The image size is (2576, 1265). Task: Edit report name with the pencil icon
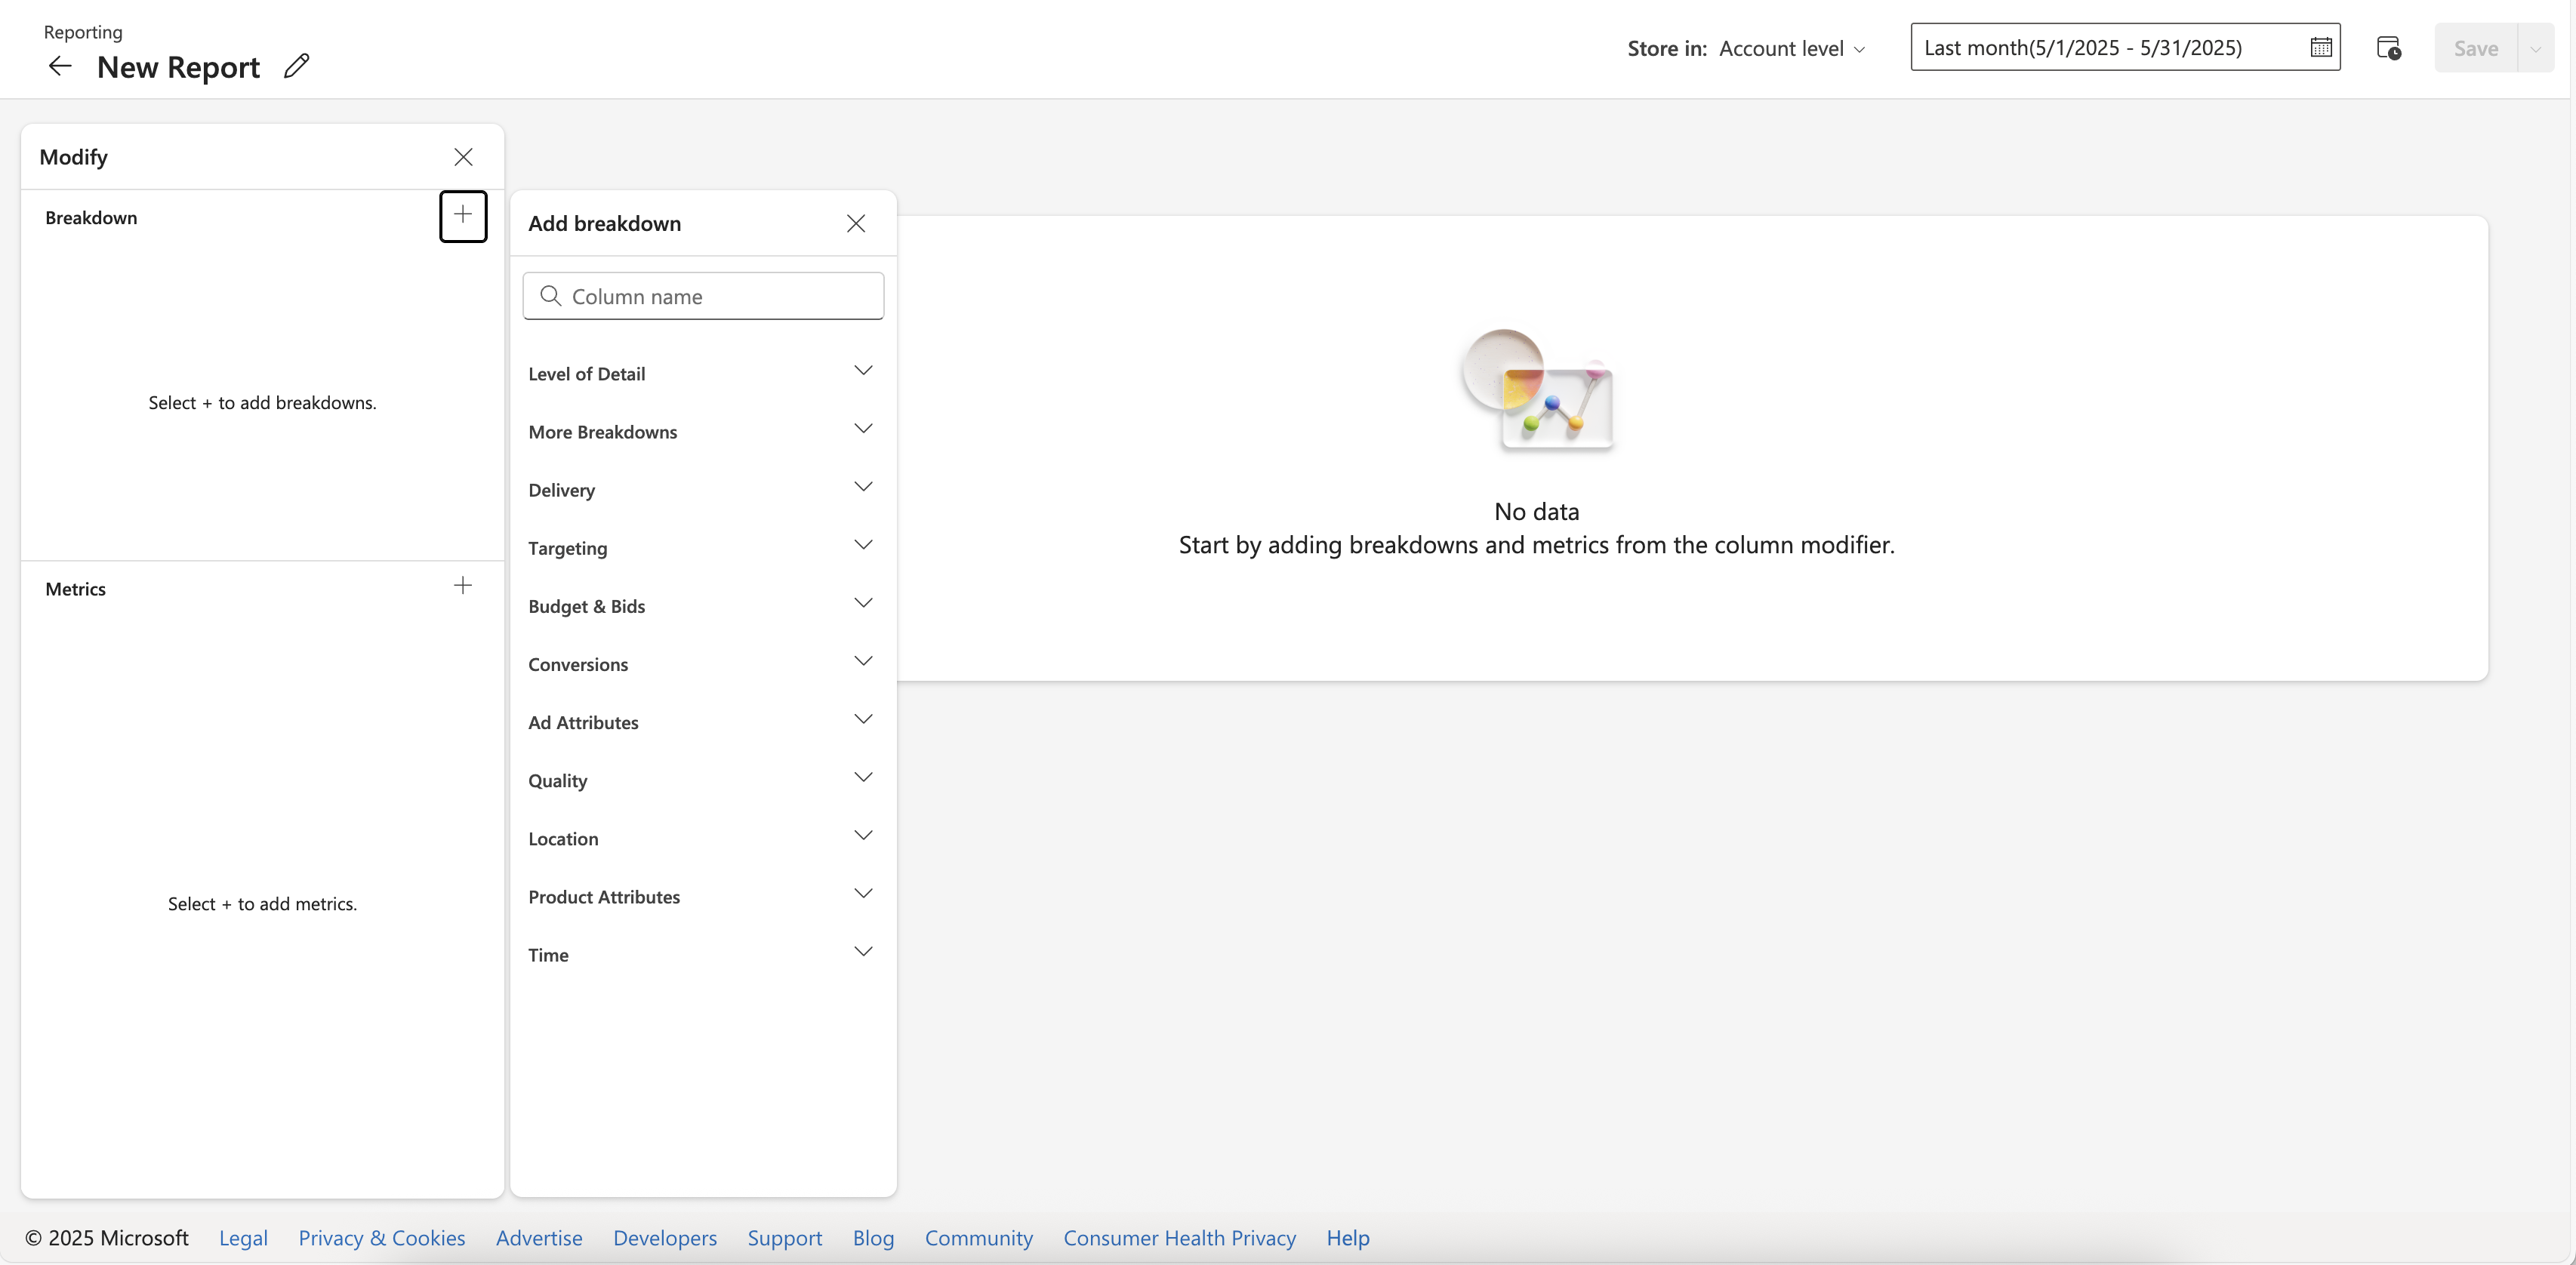click(x=296, y=66)
